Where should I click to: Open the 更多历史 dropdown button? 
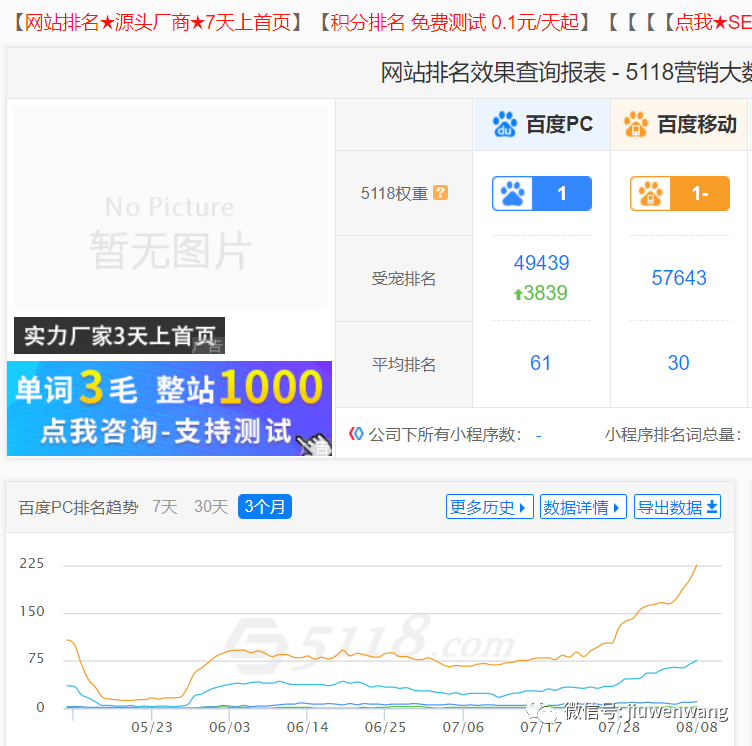[x=489, y=507]
